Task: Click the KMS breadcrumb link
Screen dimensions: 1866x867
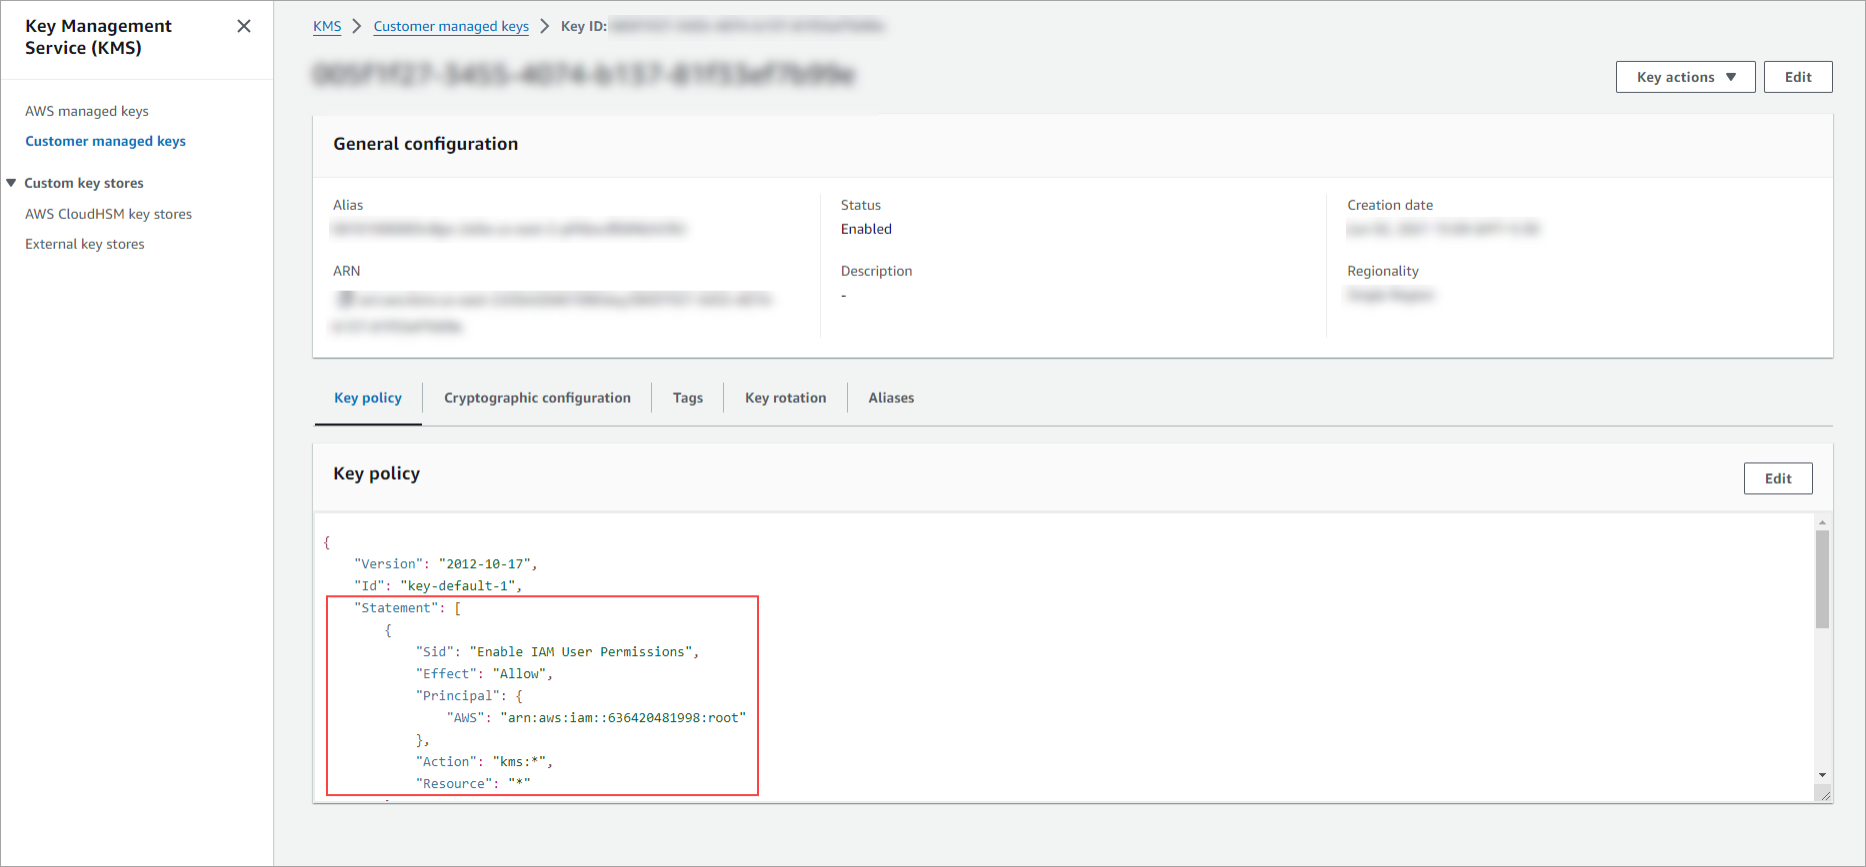Action: [x=327, y=26]
